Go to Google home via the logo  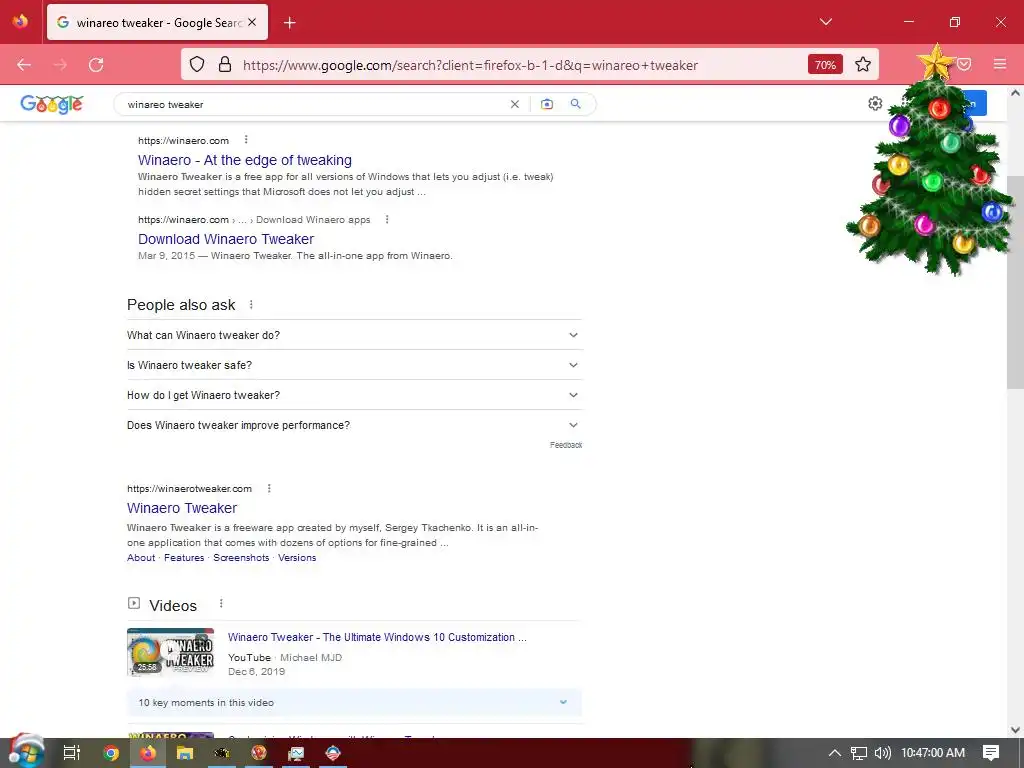pos(52,104)
